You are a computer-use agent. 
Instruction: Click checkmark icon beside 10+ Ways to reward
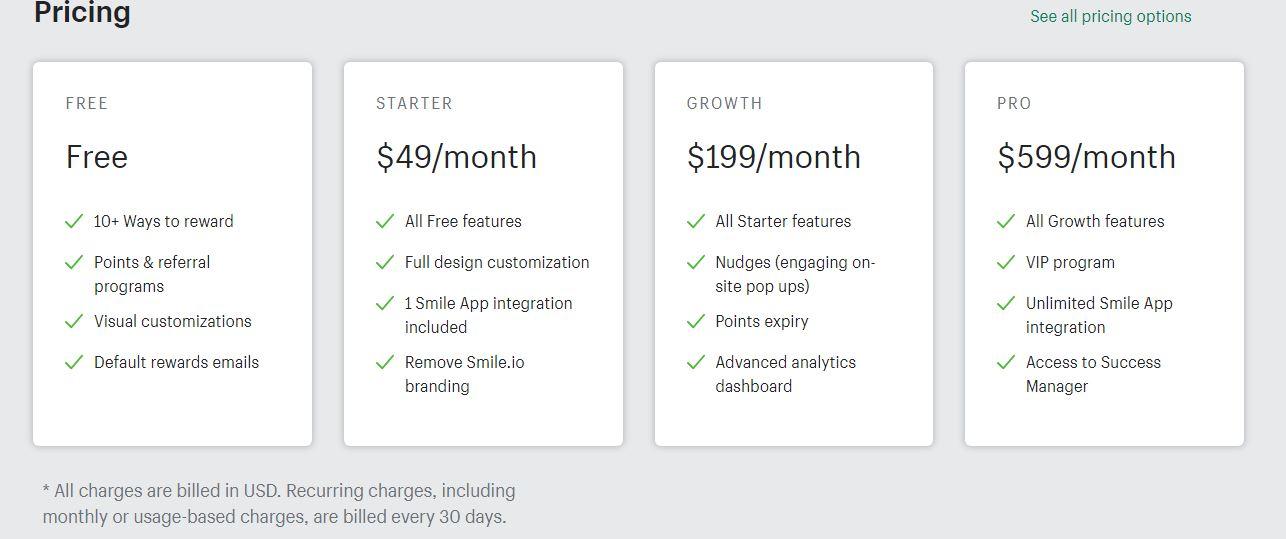(74, 221)
